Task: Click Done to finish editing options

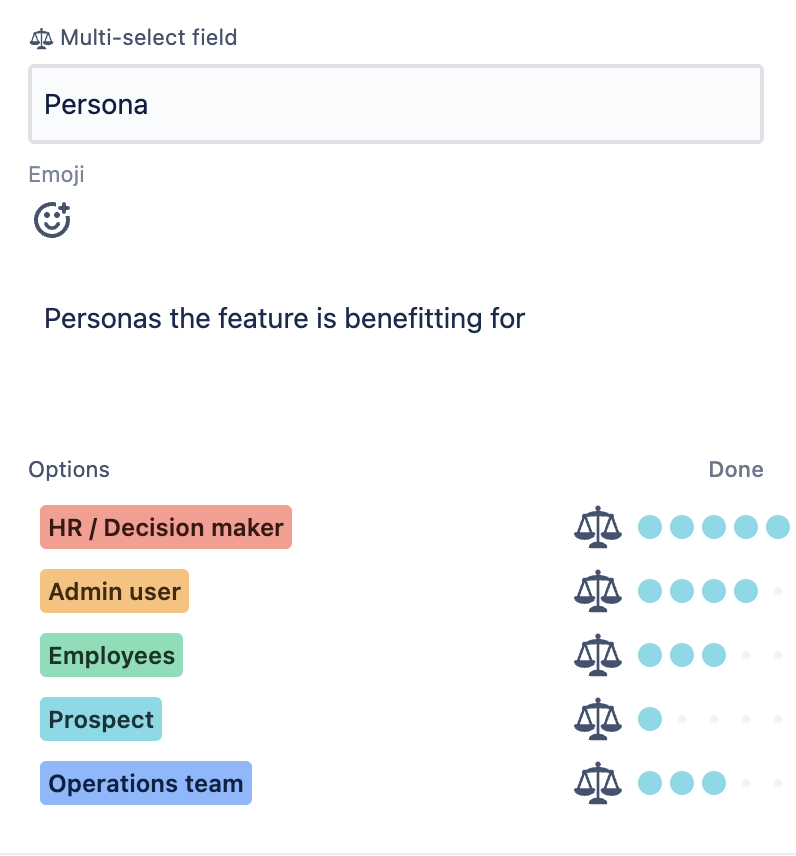Action: [x=735, y=469]
